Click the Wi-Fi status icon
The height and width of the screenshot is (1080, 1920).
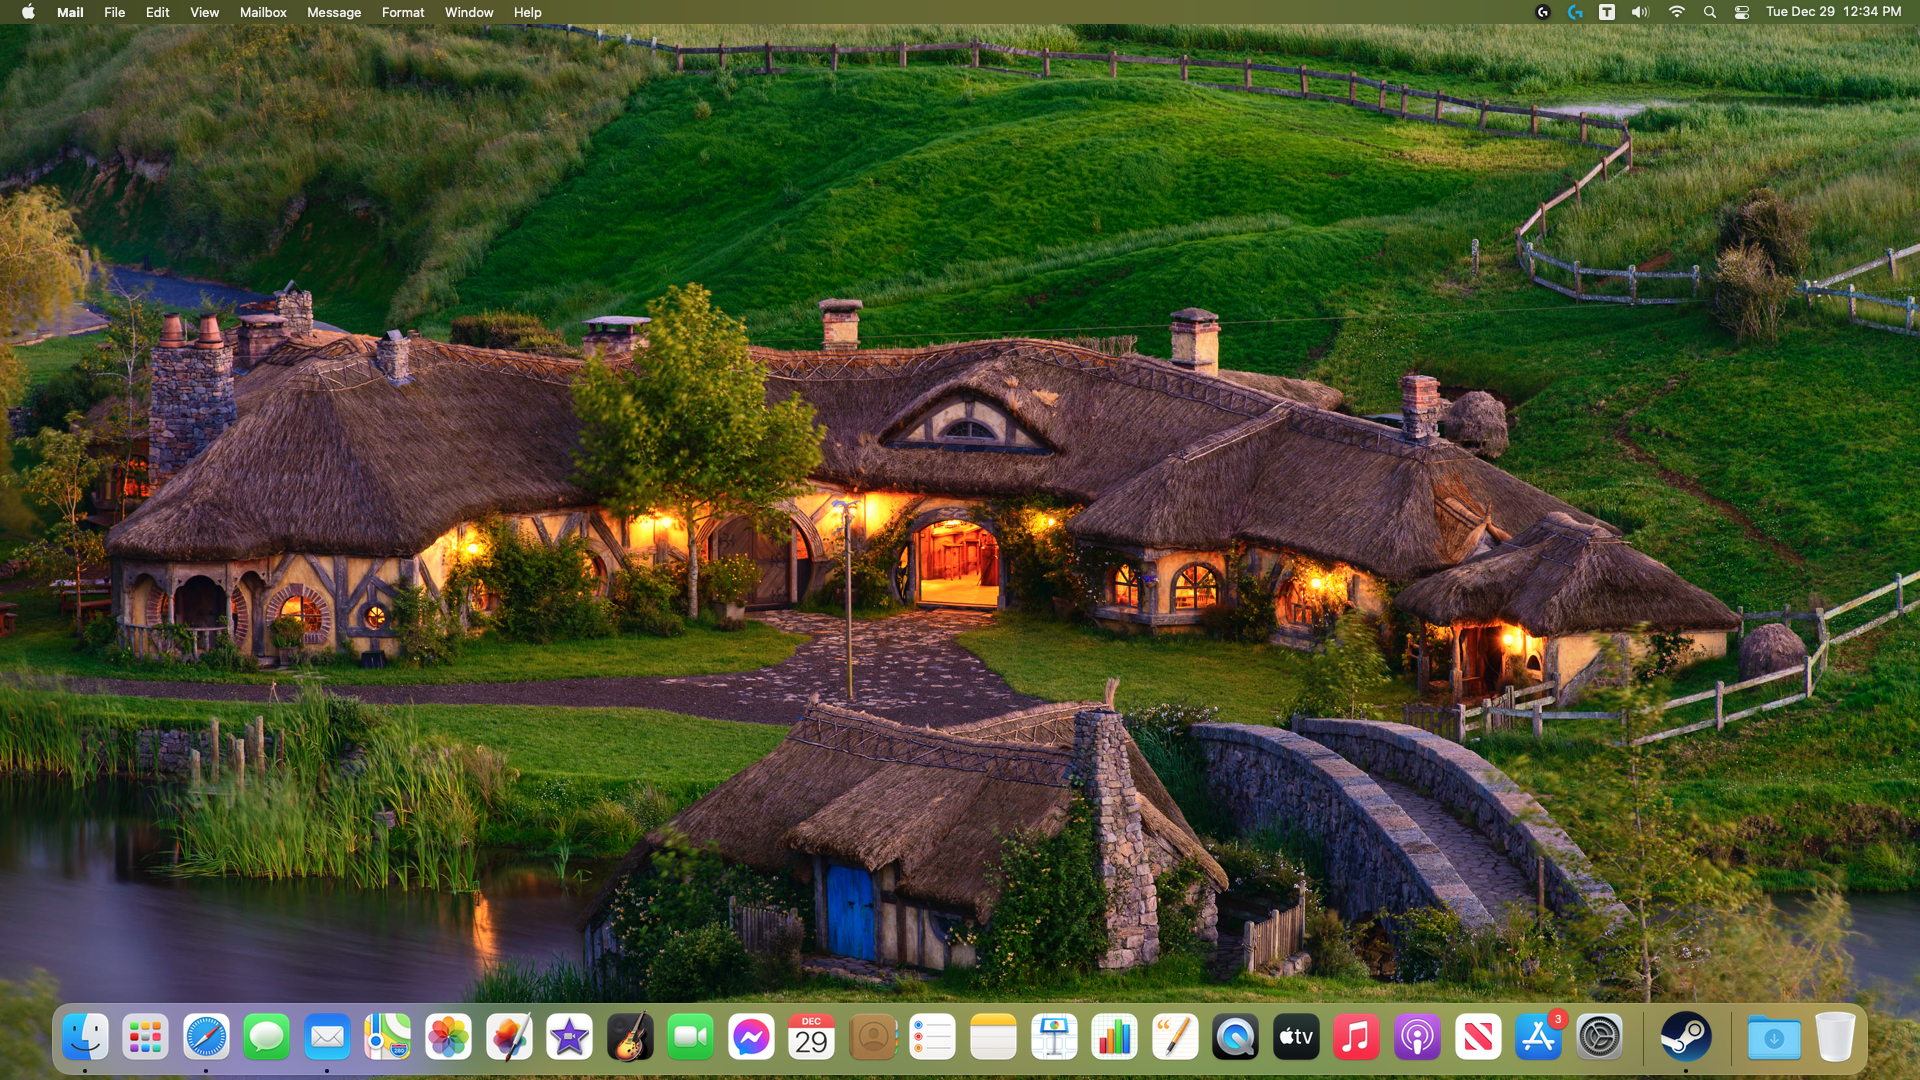pos(1676,12)
